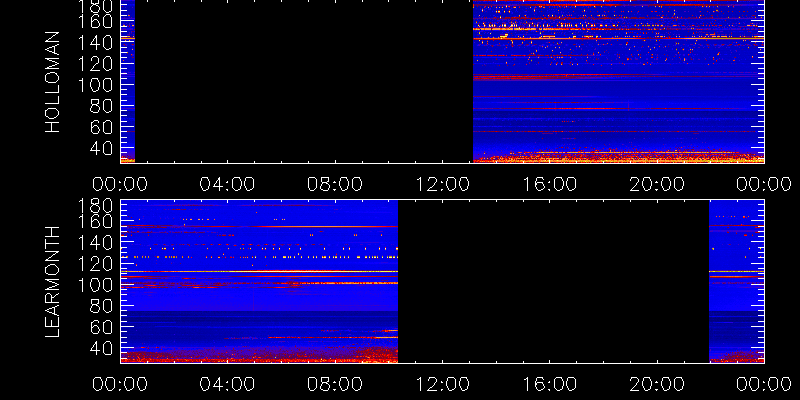The width and height of the screenshot is (800, 400).
Task: Select the 160 tick label on HOLLOMAN axis
Action: 97,21
